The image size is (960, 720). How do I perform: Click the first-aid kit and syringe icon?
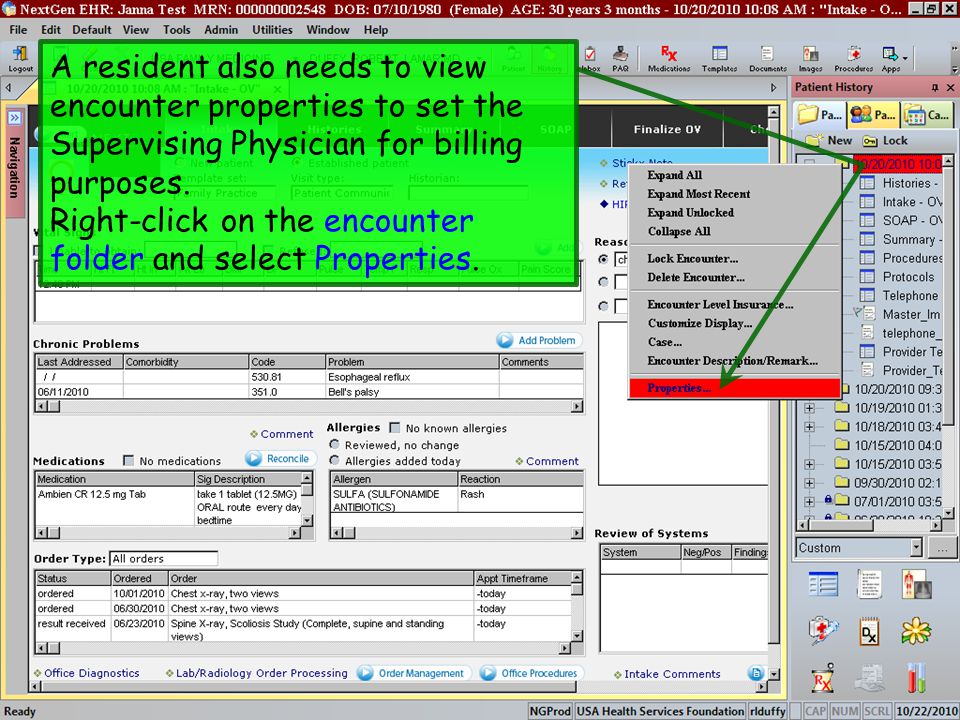pyautogui.click(x=823, y=631)
